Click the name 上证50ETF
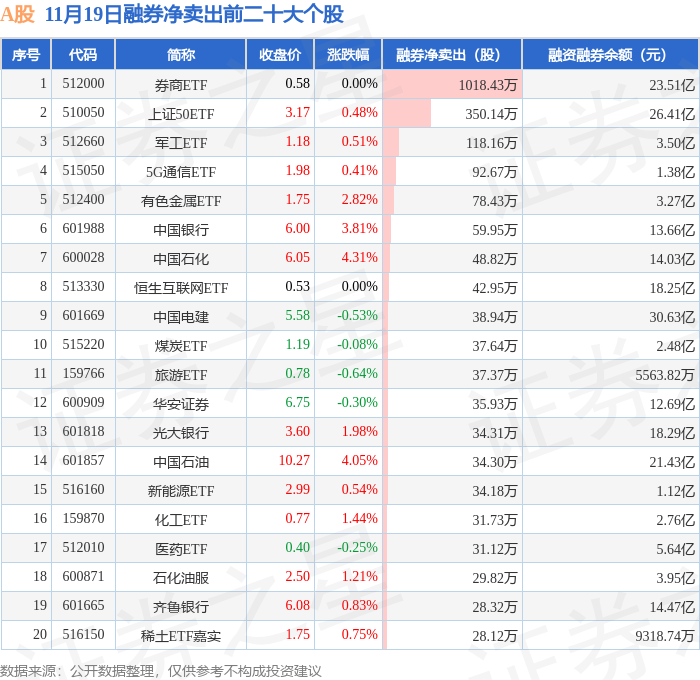700x680 pixels. [181, 114]
